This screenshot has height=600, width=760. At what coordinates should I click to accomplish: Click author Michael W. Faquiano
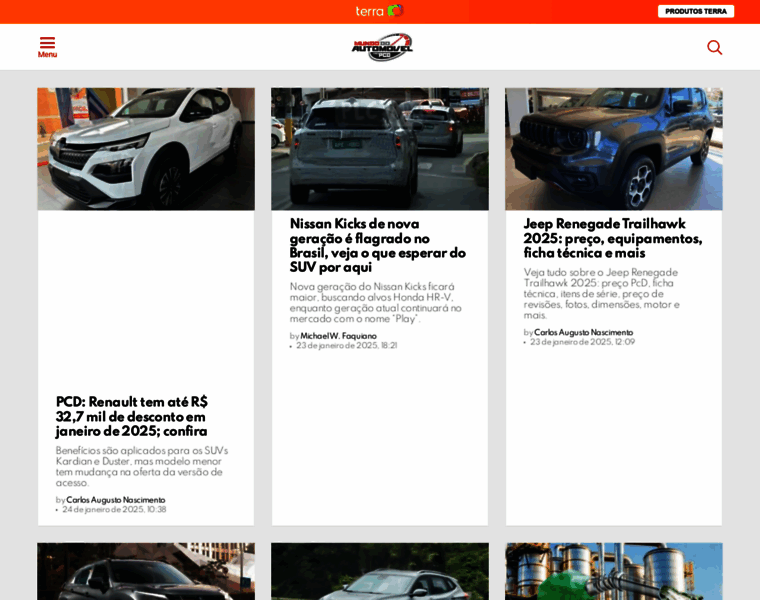pos(338,336)
